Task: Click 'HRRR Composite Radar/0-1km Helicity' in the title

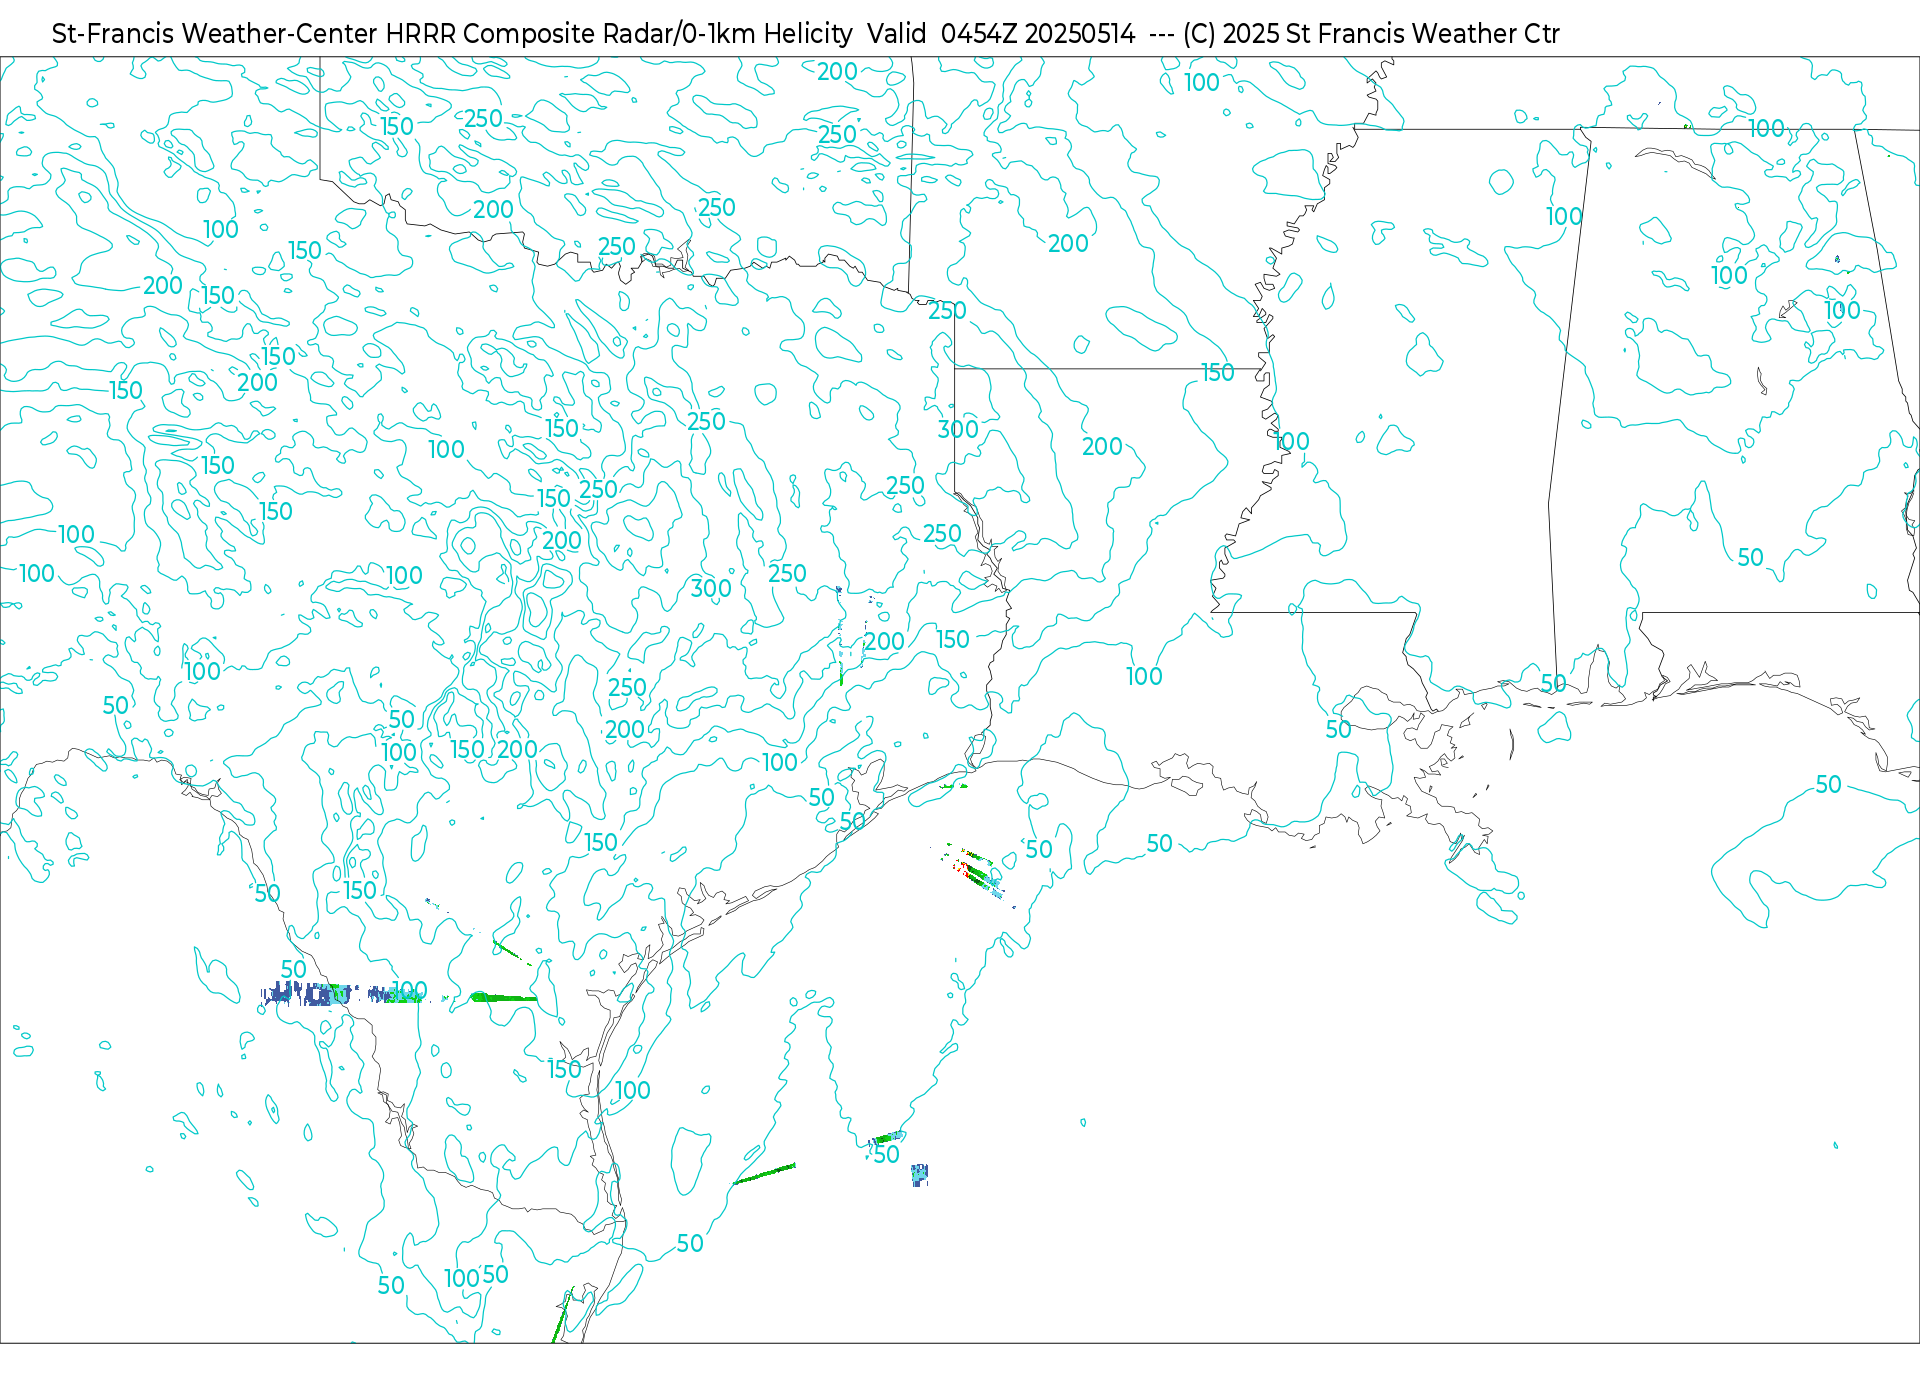Action: pos(619,34)
